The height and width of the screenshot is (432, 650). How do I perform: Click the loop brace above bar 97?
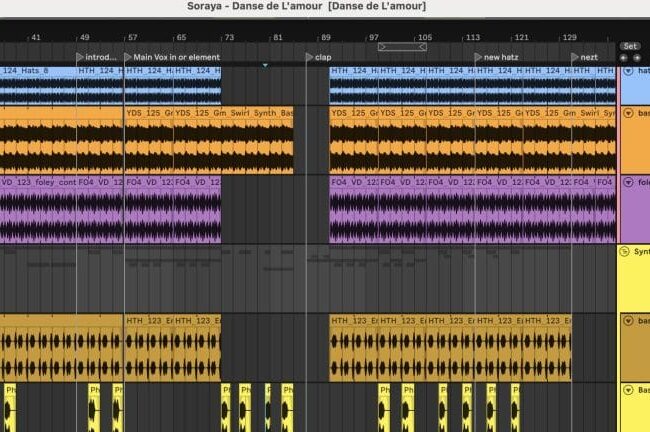coord(395,46)
